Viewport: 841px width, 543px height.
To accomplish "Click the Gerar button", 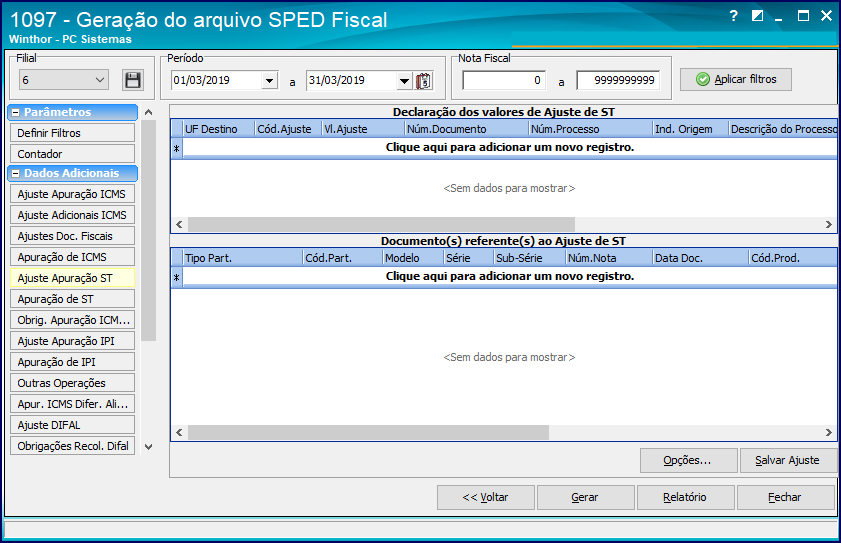I will tap(585, 497).
